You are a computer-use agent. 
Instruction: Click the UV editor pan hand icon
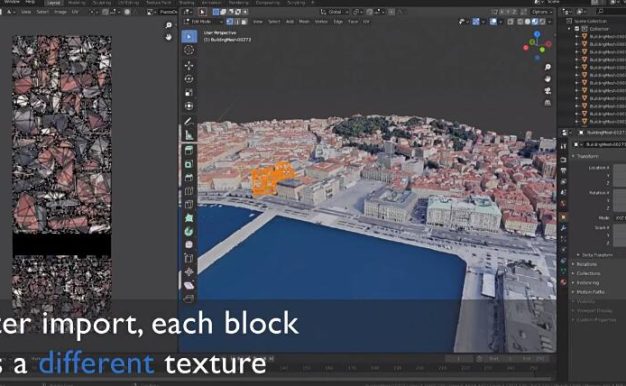tap(168, 37)
